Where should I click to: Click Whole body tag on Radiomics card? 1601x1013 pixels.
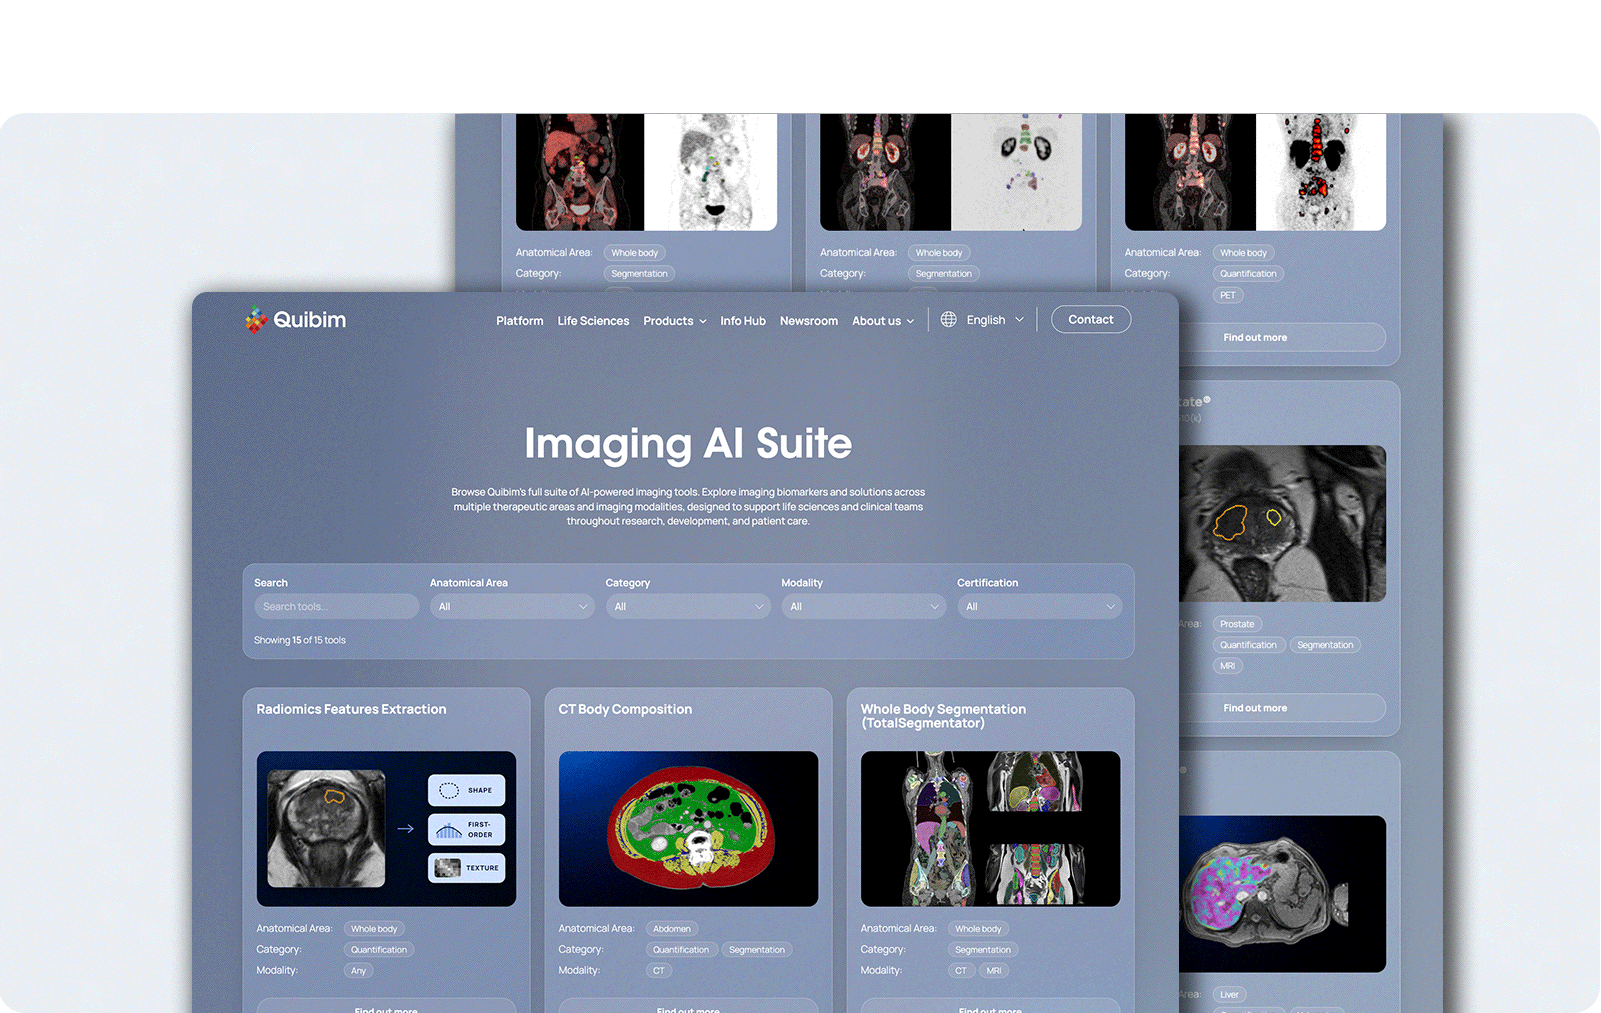click(x=374, y=929)
